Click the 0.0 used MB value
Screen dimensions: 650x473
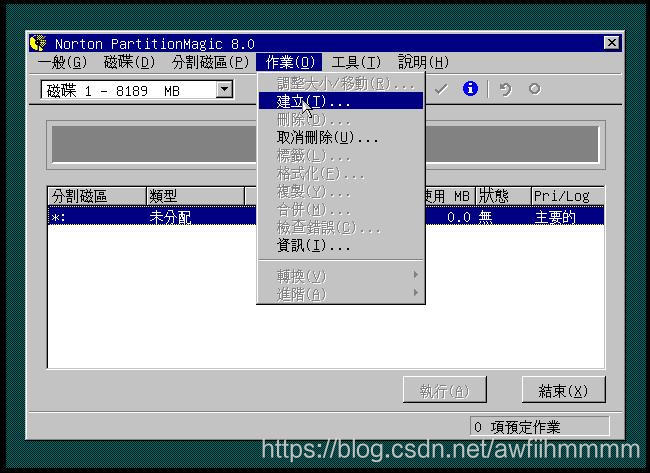(458, 217)
